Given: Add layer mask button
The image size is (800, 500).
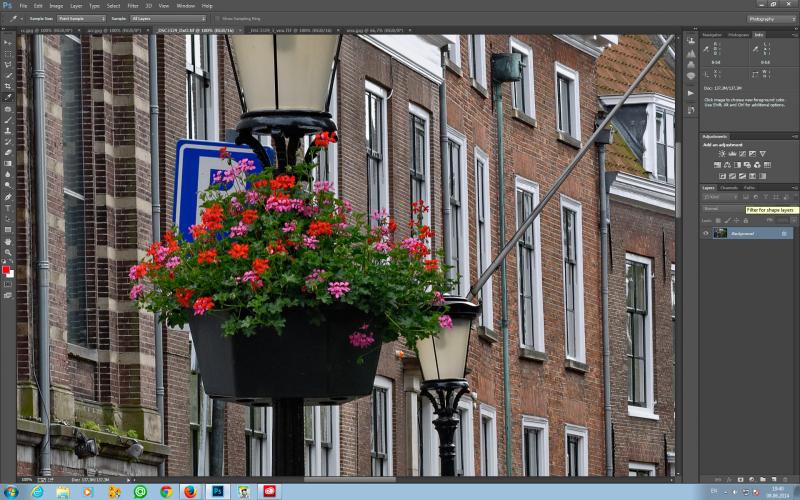Looking at the screenshot, I should click(x=740, y=480).
